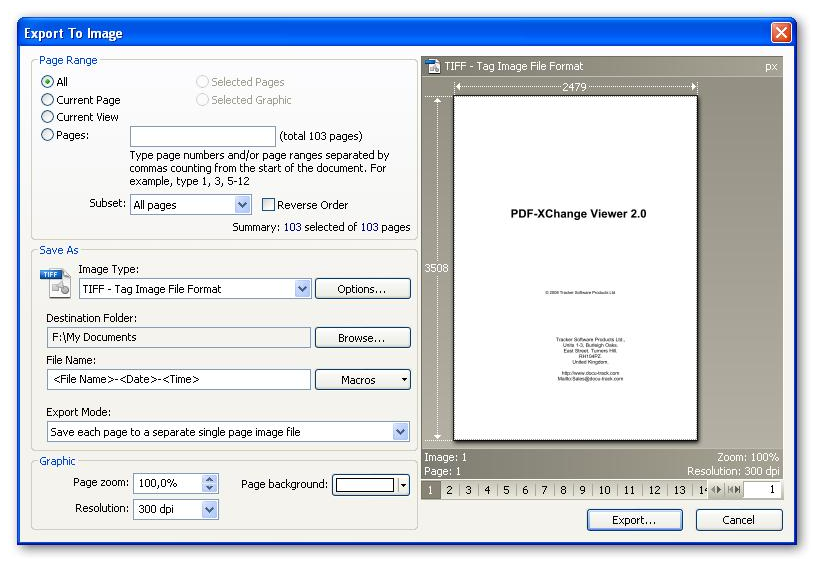This screenshot has width=819, height=567.
Task: Jump to the first preview page
Action: [x=730, y=490]
